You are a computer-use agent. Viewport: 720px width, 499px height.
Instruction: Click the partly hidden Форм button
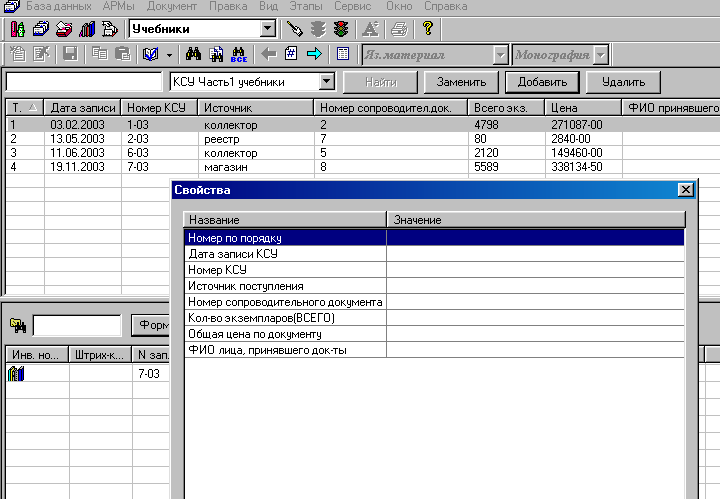(151, 325)
